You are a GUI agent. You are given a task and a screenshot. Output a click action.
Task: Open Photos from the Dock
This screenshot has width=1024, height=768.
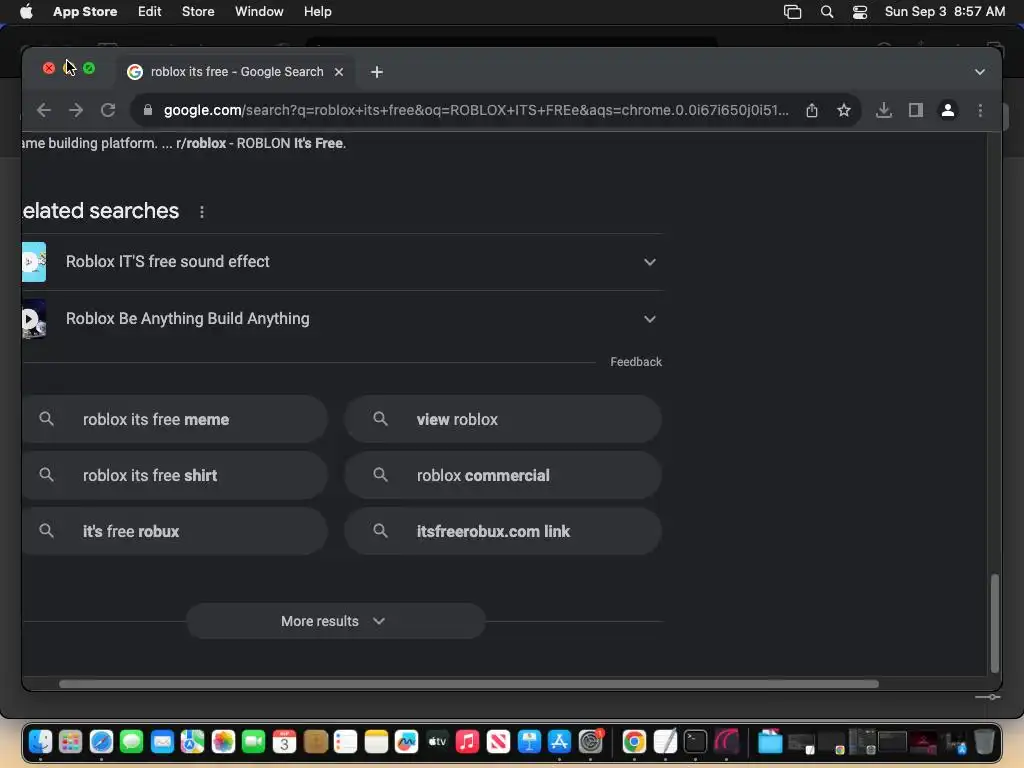point(223,741)
